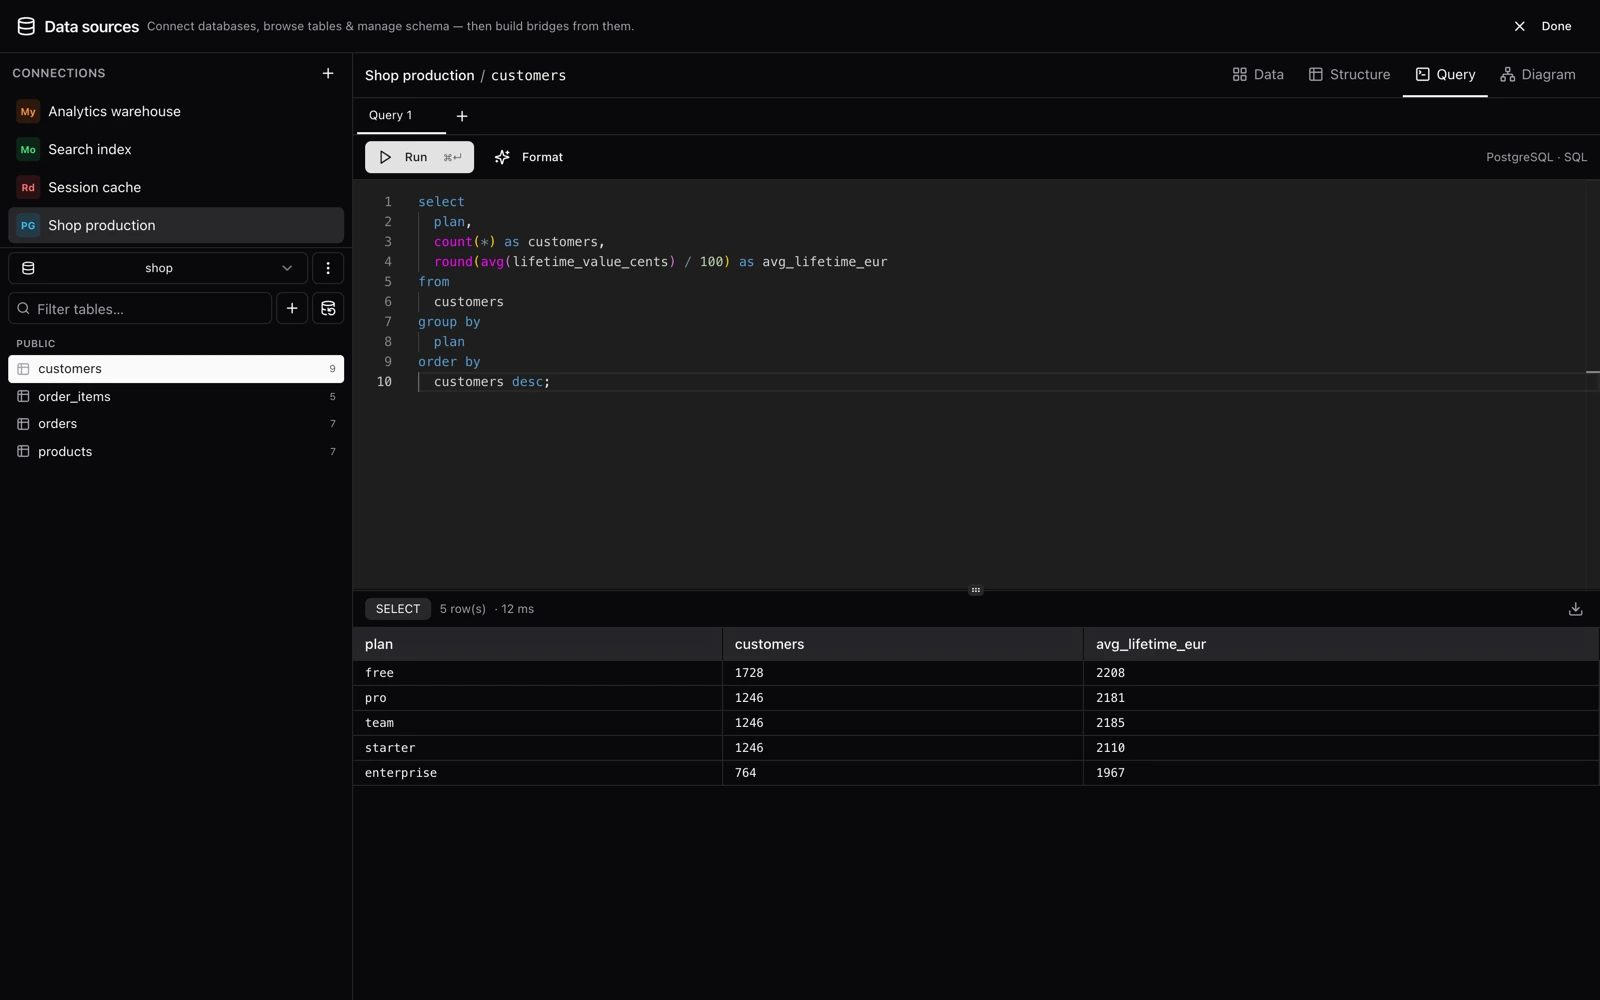Image resolution: width=1600 pixels, height=1000 pixels.
Task: Format the SQL query
Action: (529, 157)
